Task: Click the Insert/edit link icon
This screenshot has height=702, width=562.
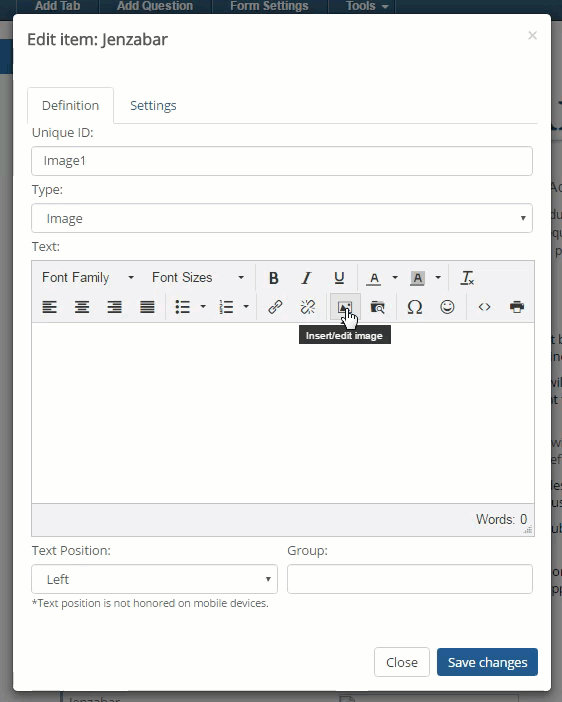Action: [275, 307]
